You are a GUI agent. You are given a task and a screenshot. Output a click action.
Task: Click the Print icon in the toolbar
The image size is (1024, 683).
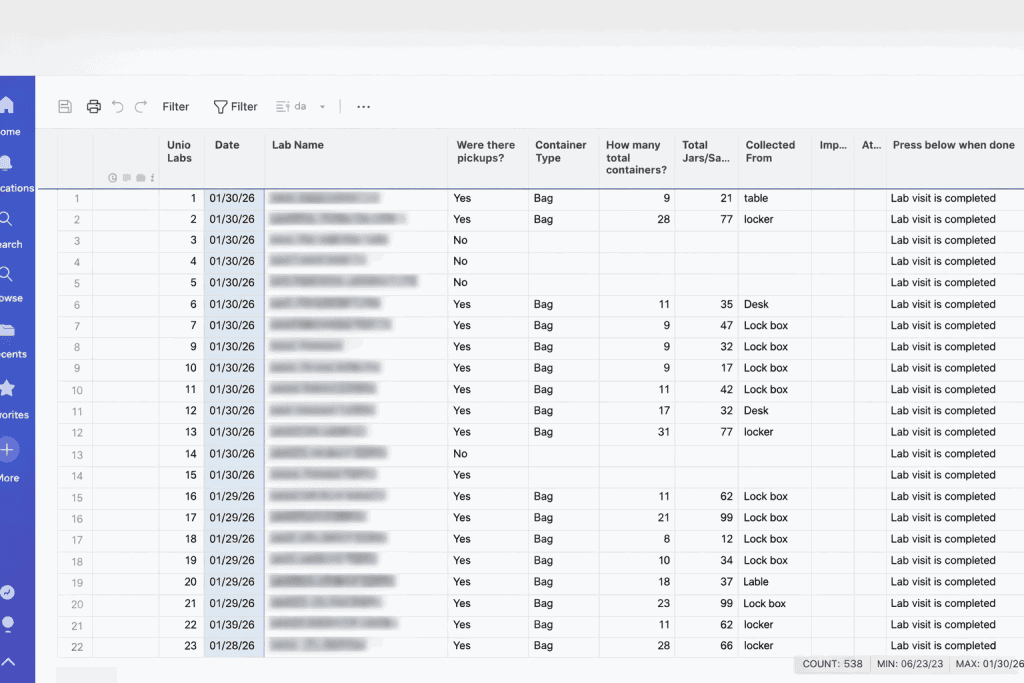[93, 106]
